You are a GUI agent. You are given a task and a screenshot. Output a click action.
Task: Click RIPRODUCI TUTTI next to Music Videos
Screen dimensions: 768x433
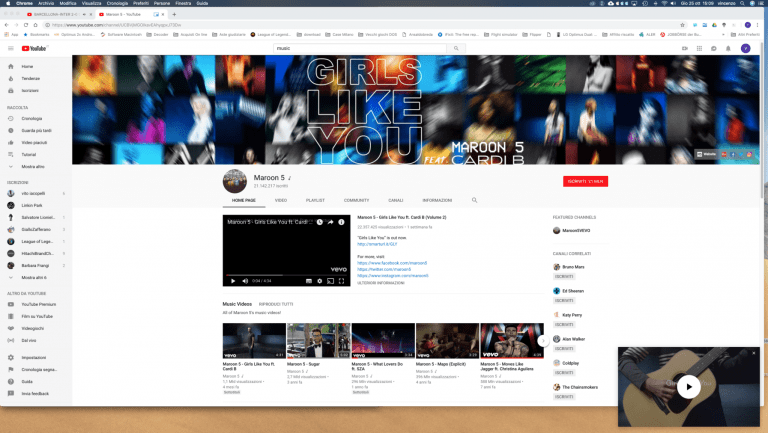click(x=276, y=304)
